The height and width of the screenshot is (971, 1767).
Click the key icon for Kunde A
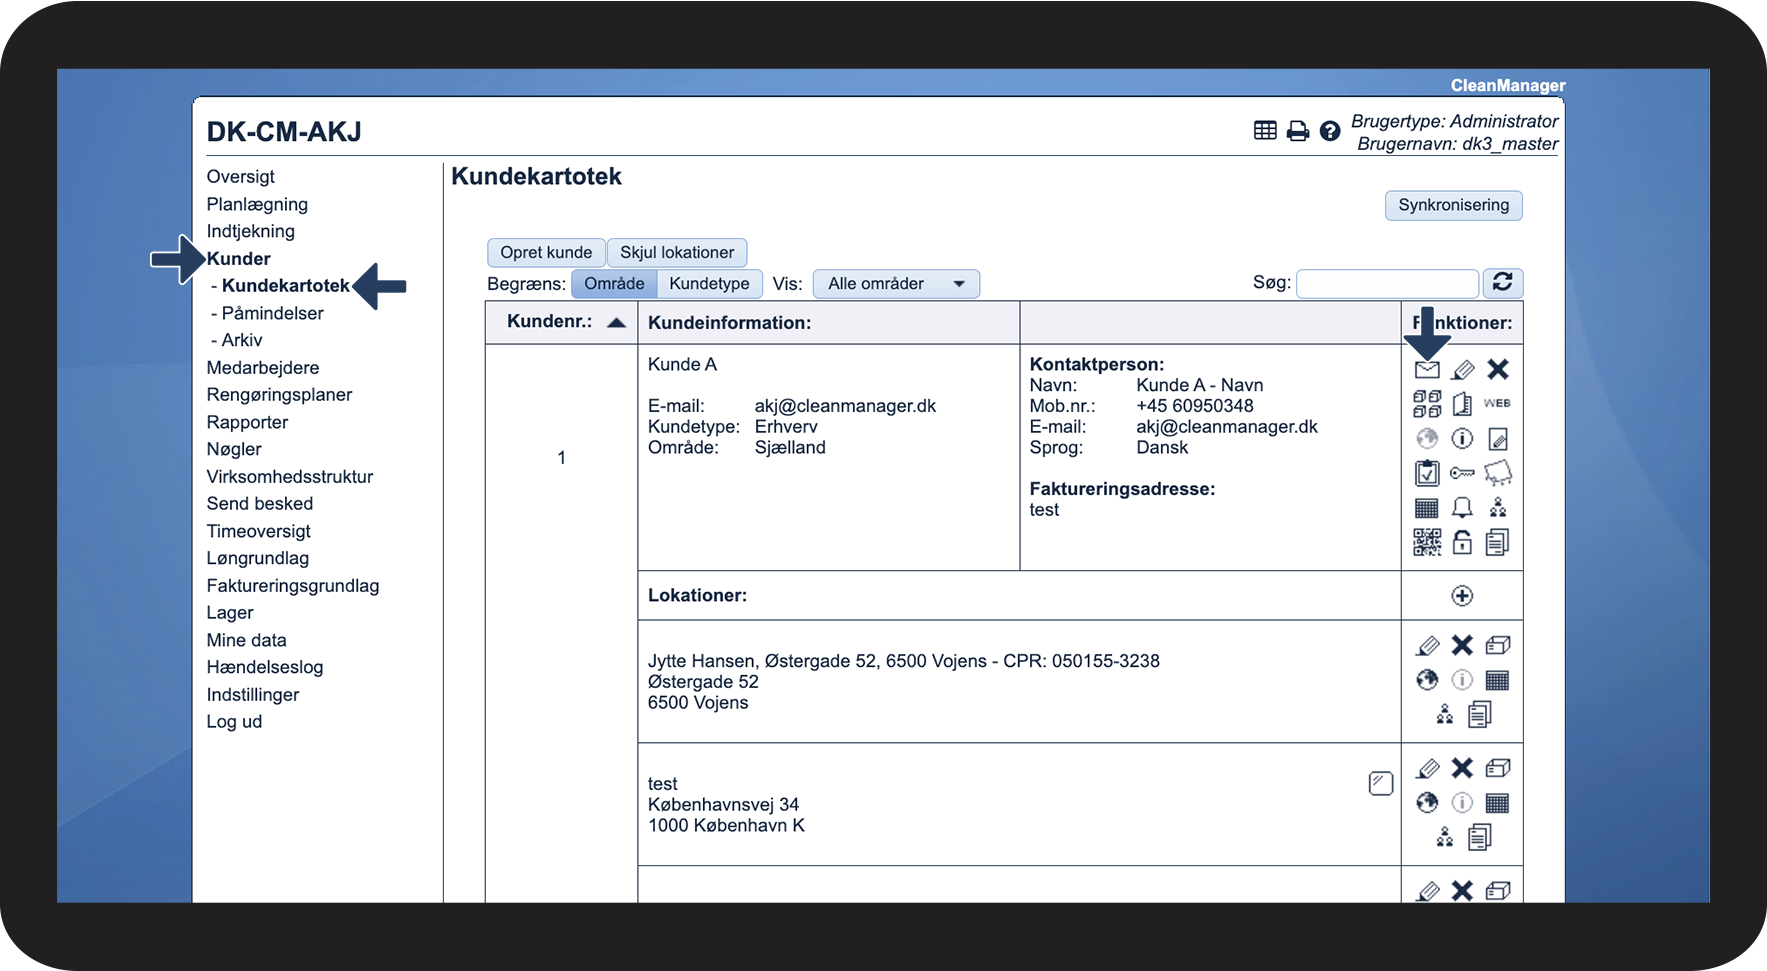[x=1462, y=473]
